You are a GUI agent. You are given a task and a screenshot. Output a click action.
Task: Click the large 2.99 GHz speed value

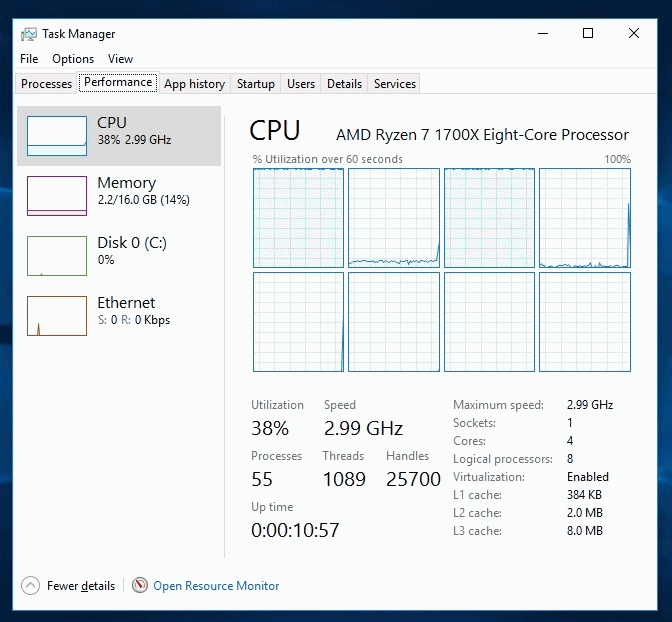pos(363,428)
